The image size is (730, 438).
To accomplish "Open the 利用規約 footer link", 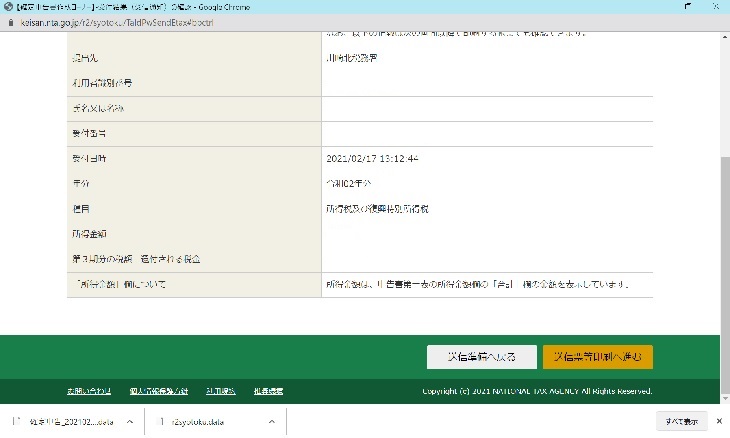I will [221, 391].
